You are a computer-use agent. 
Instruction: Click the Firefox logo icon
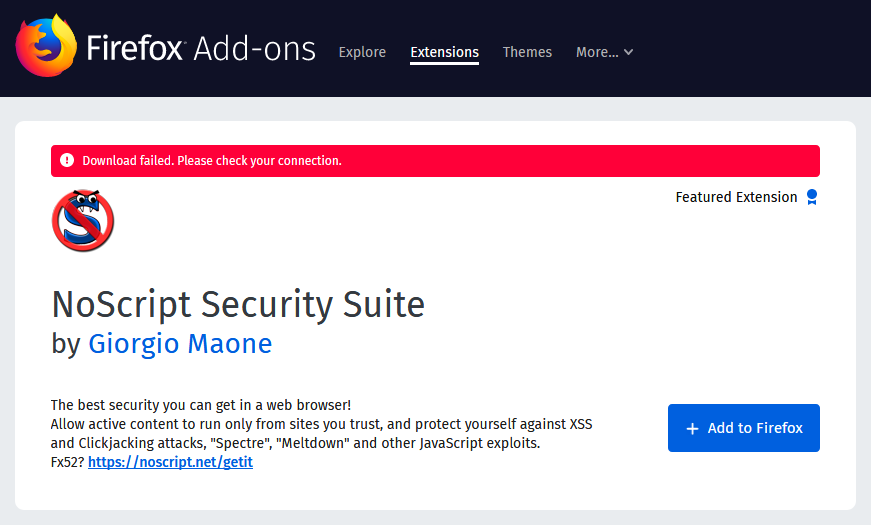pos(46,46)
